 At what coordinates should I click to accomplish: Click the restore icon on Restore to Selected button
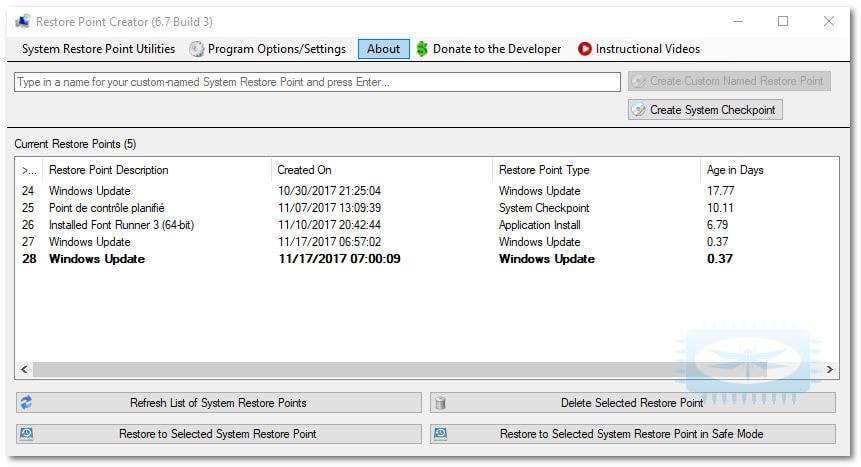tap(26, 433)
